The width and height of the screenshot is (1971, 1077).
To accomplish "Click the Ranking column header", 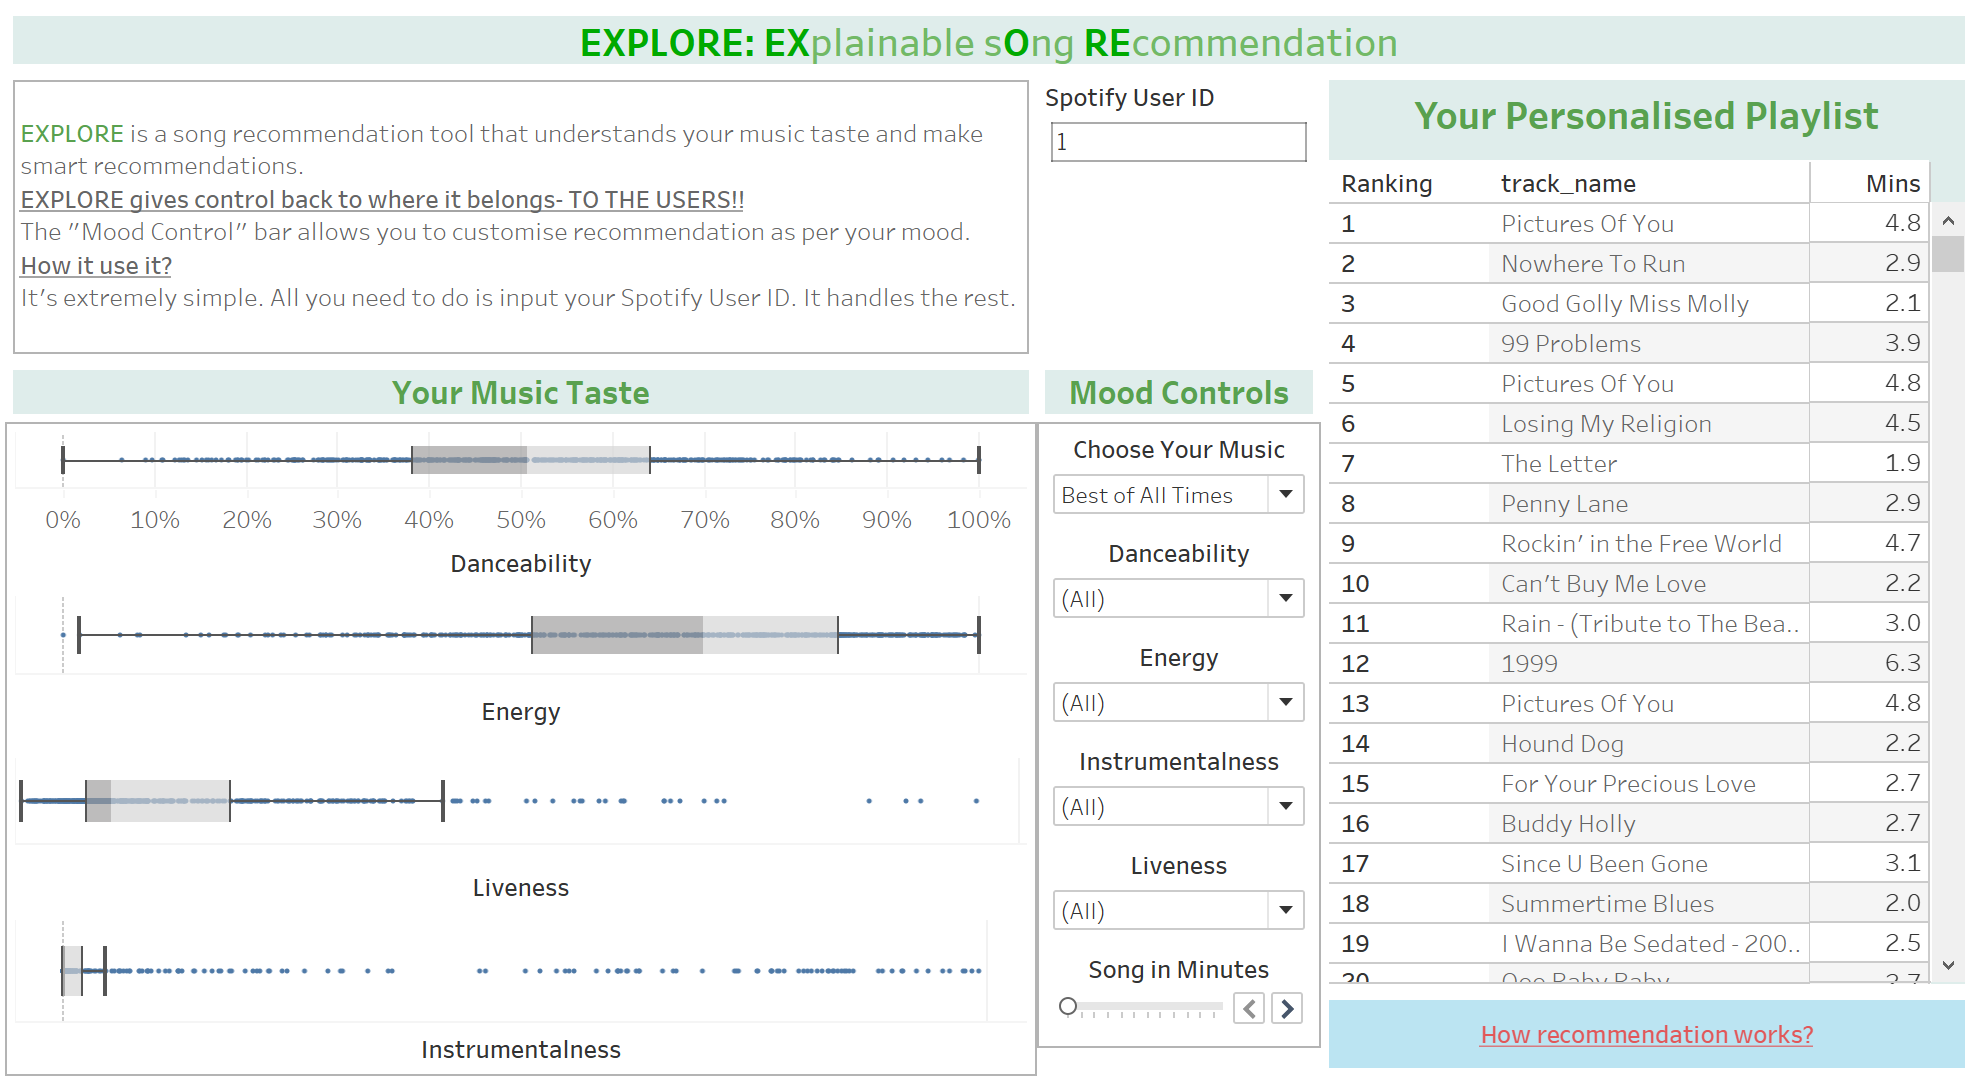I will [x=1386, y=184].
